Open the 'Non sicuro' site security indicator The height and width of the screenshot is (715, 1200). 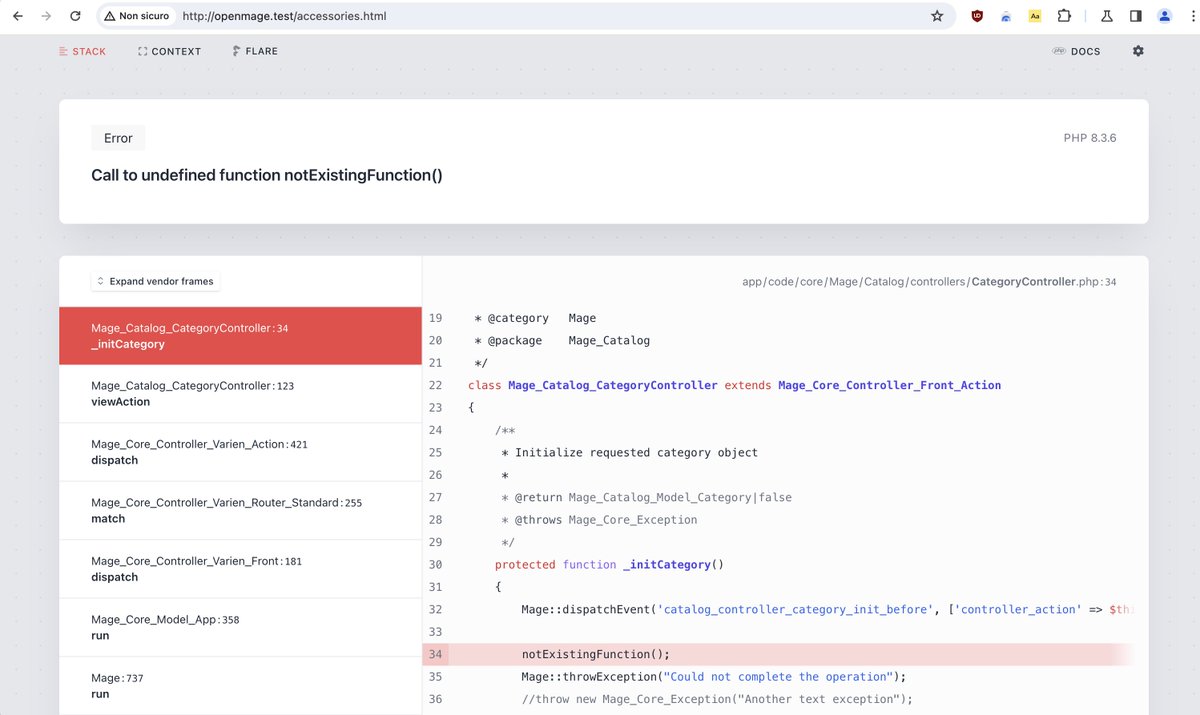coord(137,16)
